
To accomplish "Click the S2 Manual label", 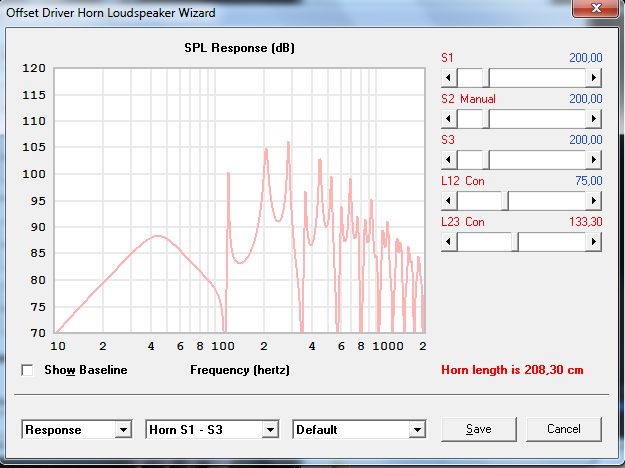I will pos(468,99).
